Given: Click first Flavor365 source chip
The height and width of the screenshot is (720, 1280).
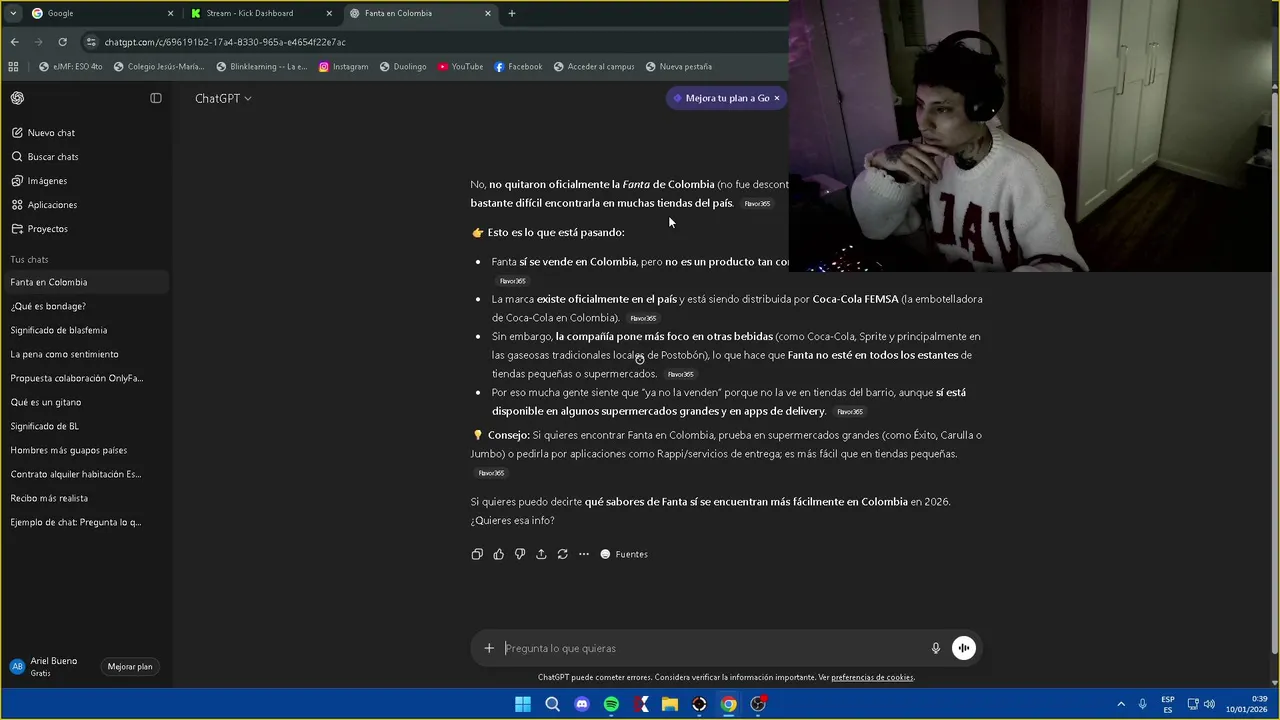Looking at the screenshot, I should pos(757,204).
